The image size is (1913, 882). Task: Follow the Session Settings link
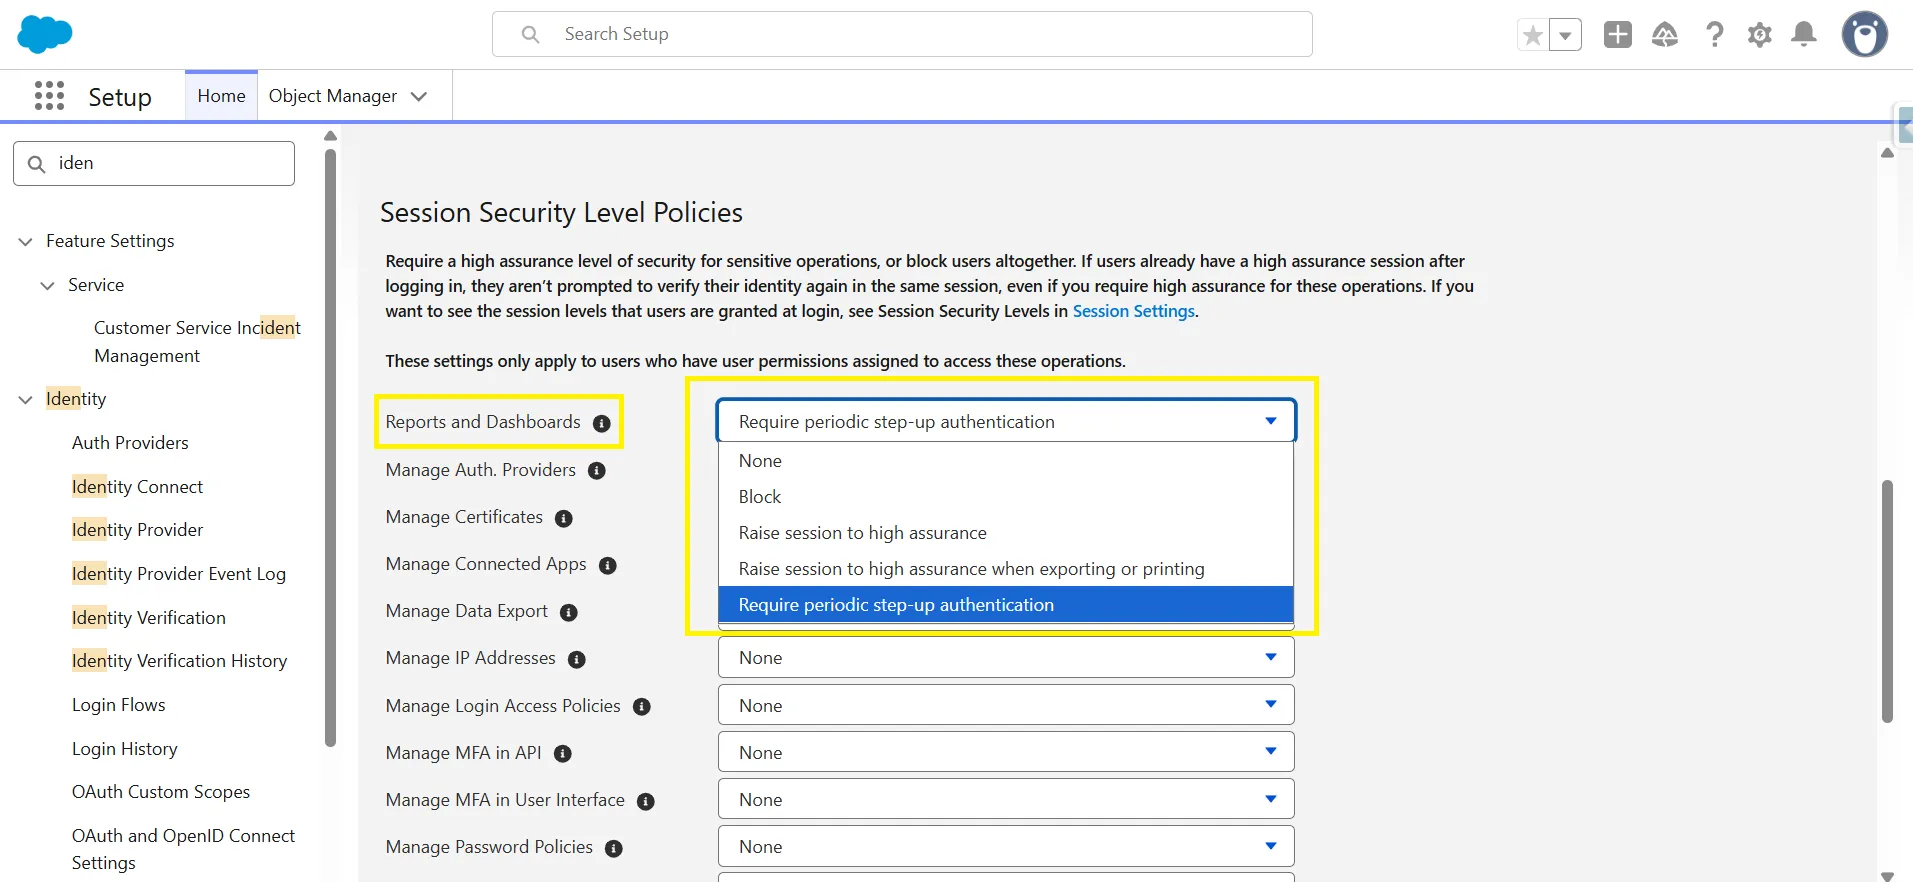click(x=1133, y=311)
